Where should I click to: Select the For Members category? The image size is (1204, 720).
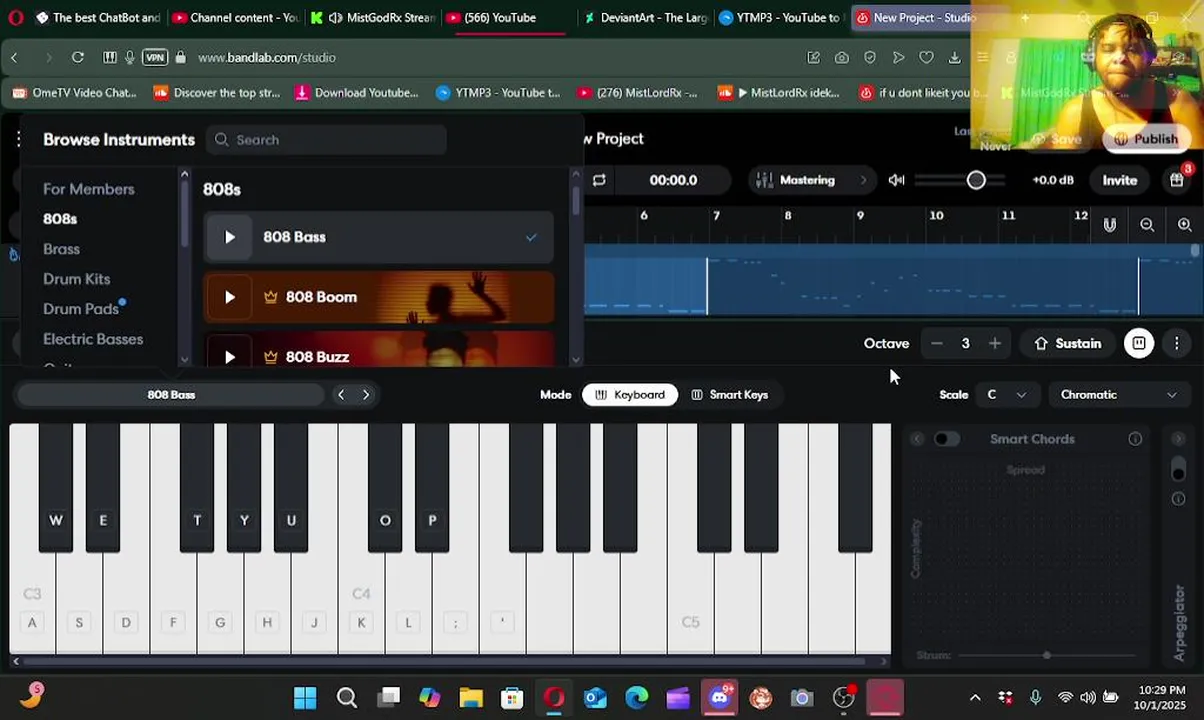[x=89, y=189]
